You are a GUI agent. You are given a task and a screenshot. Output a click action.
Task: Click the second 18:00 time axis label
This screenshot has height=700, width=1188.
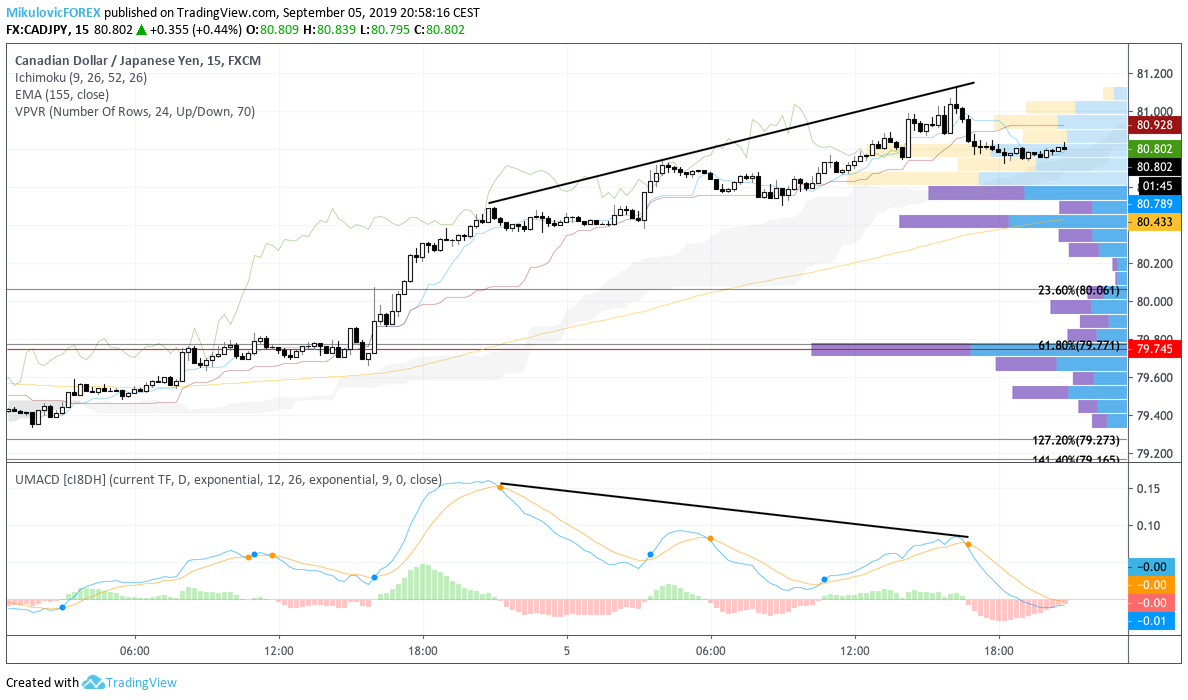(999, 651)
